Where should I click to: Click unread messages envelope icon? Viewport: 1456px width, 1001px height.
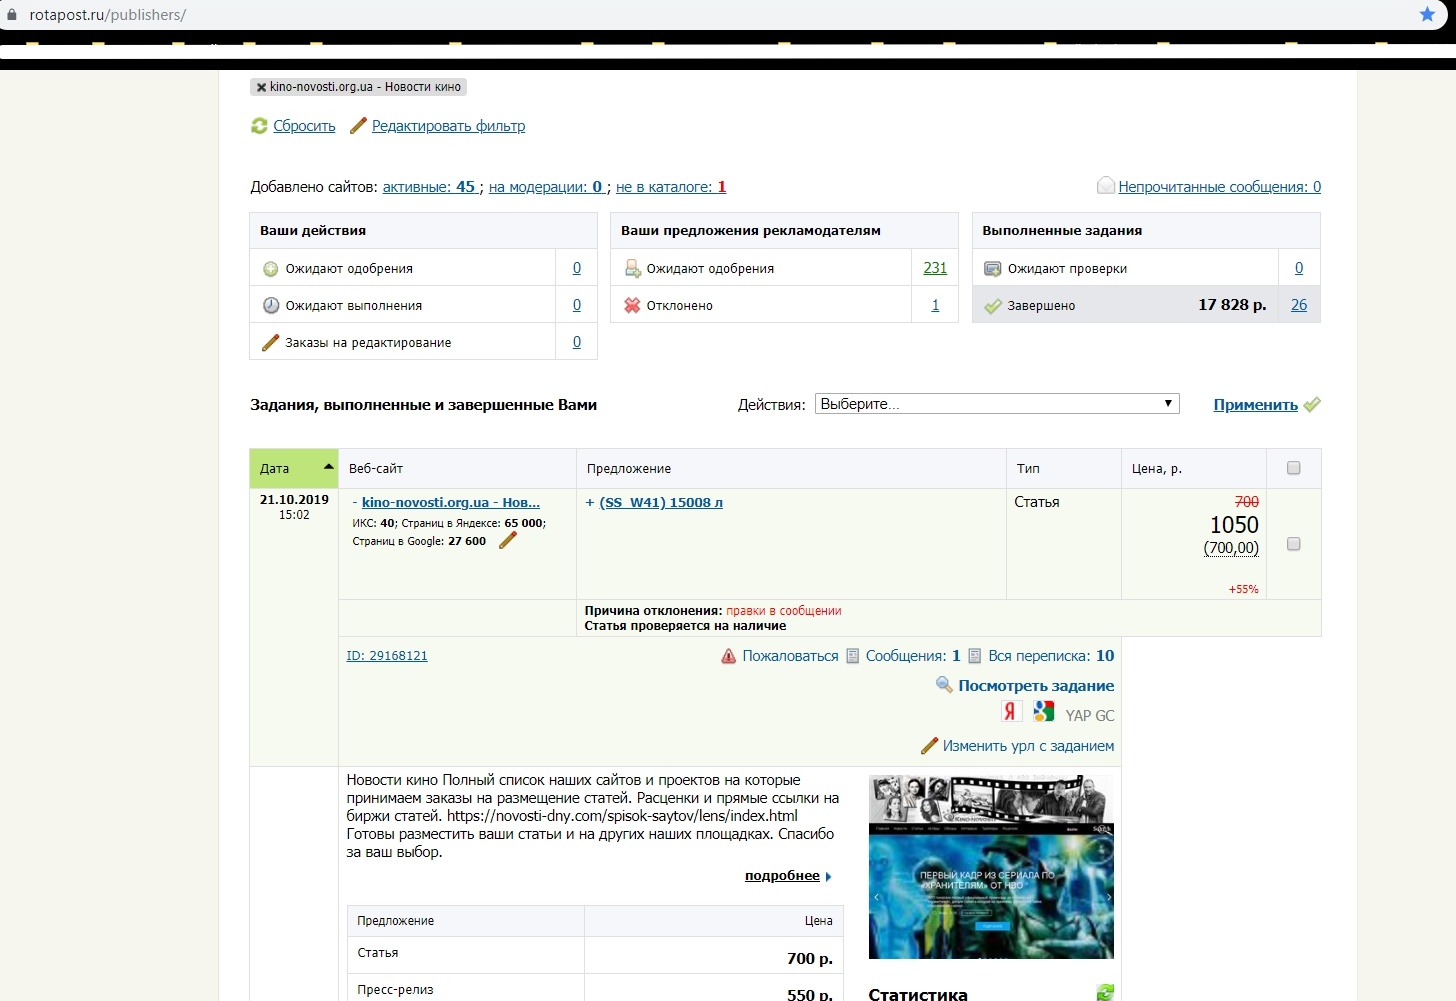1106,186
